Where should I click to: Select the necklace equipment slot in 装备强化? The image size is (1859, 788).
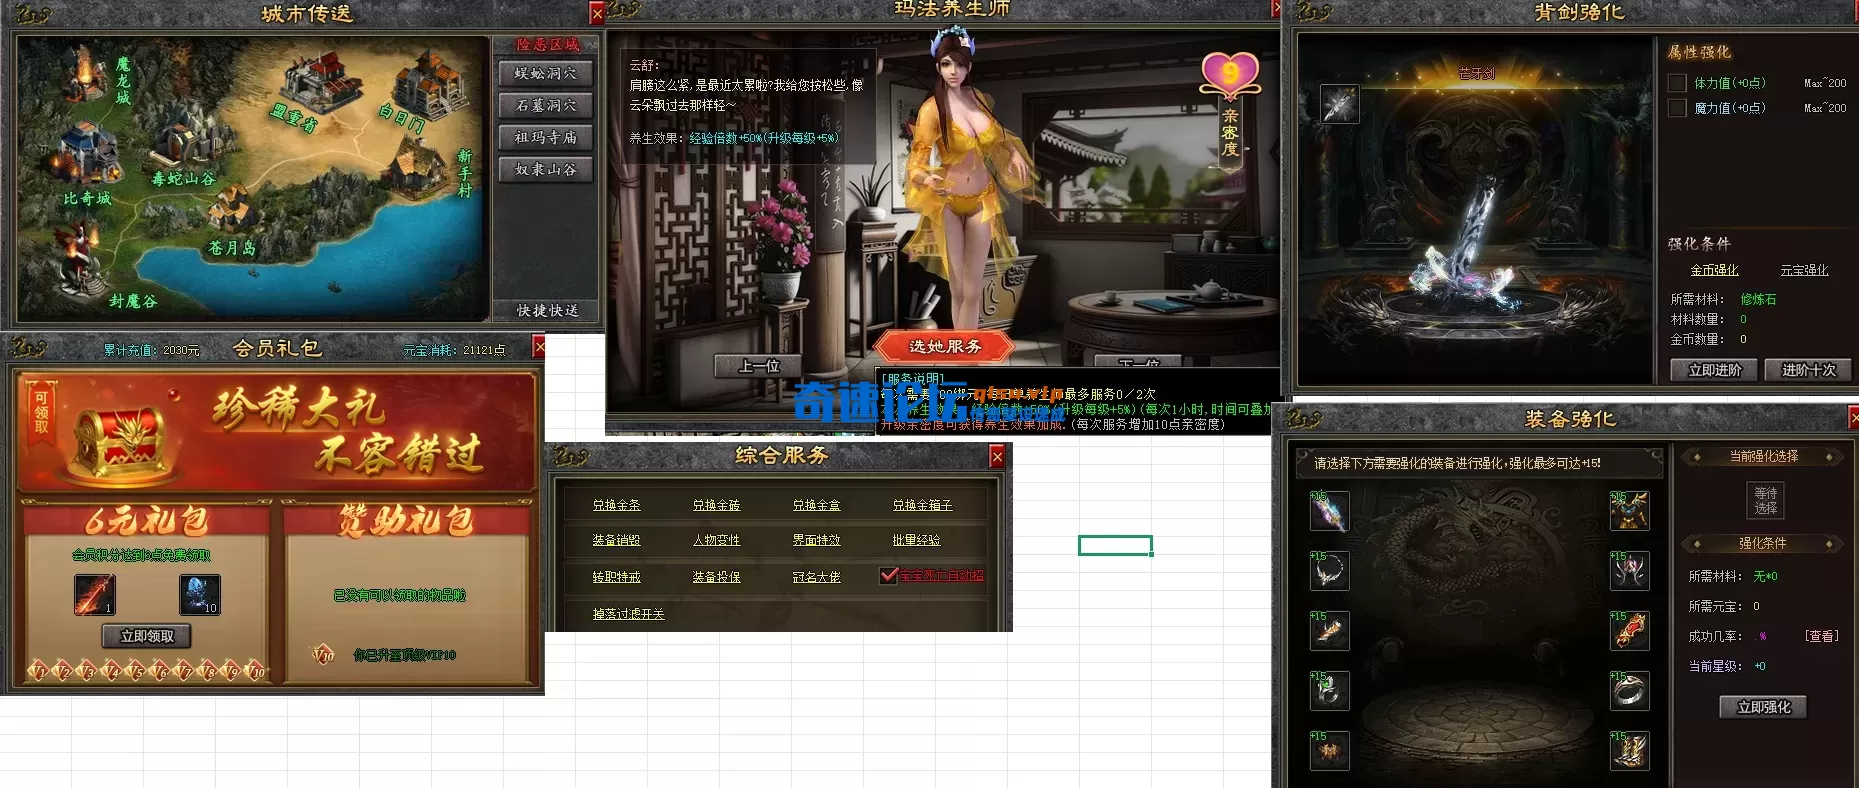click(x=1330, y=571)
